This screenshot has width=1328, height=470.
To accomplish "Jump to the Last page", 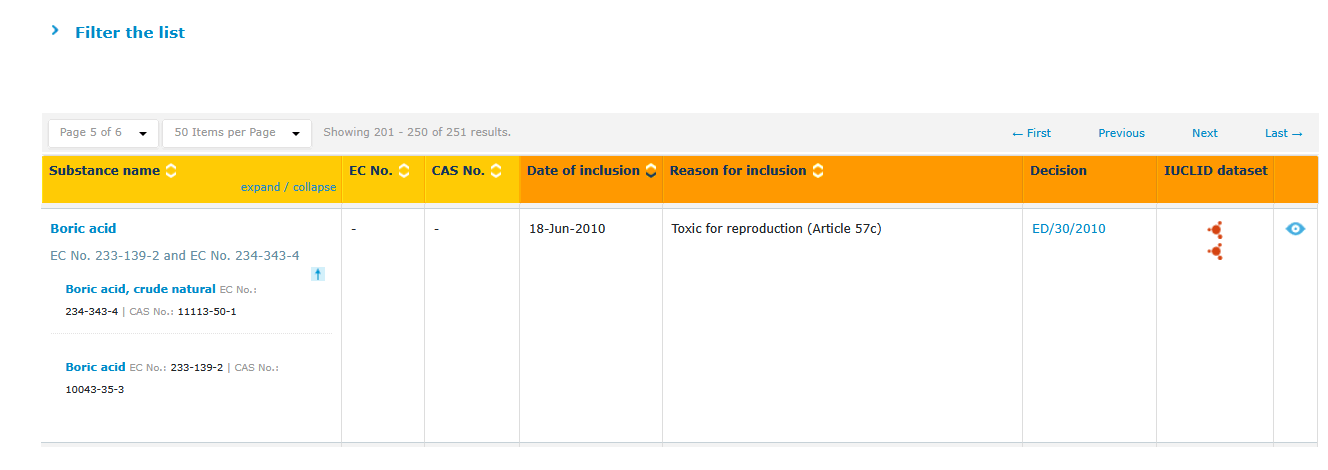I will pos(1283,133).
